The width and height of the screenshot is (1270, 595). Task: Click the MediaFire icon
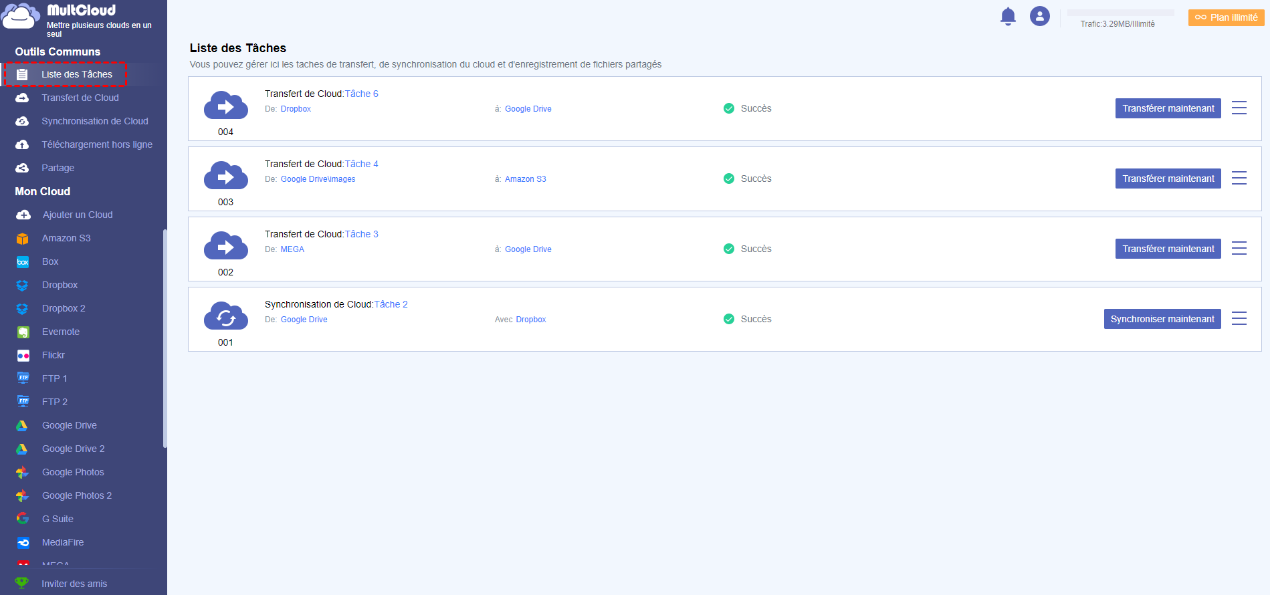[x=22, y=542]
